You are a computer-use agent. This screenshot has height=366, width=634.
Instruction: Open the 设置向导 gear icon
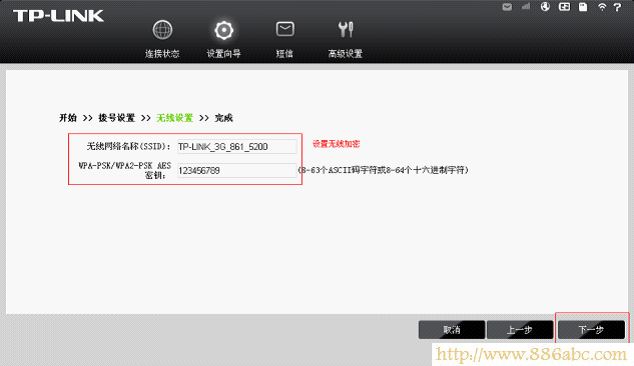pyautogui.click(x=224, y=30)
